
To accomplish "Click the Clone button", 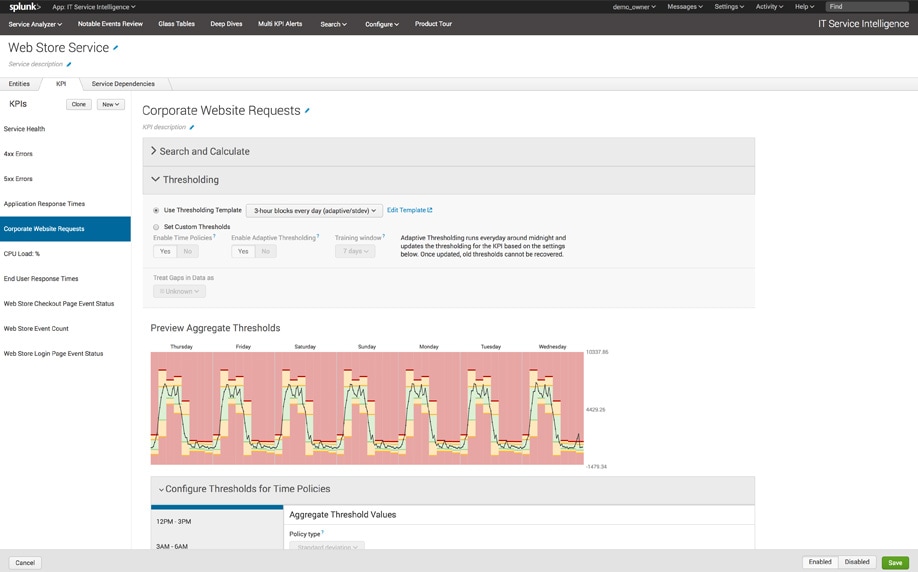I will [x=78, y=105].
